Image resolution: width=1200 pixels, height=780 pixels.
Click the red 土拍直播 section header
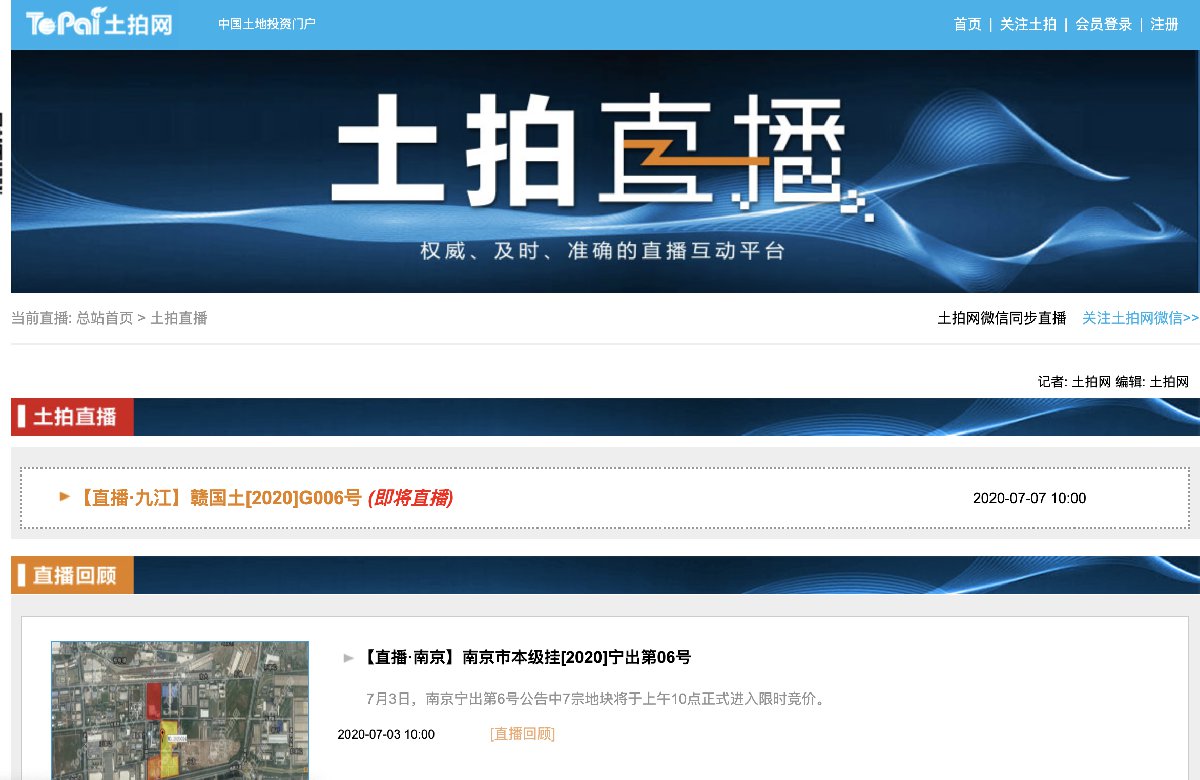[74, 417]
